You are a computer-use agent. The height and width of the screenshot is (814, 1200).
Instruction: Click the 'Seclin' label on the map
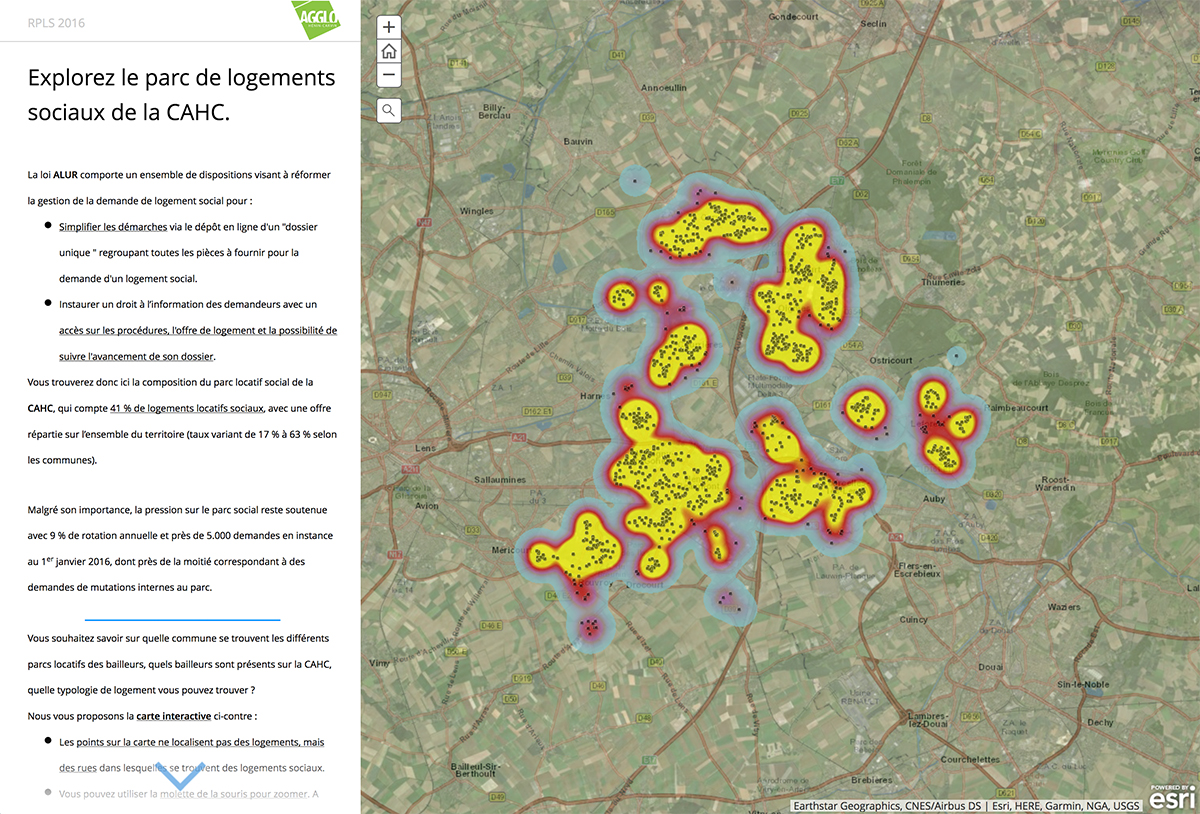873,24
